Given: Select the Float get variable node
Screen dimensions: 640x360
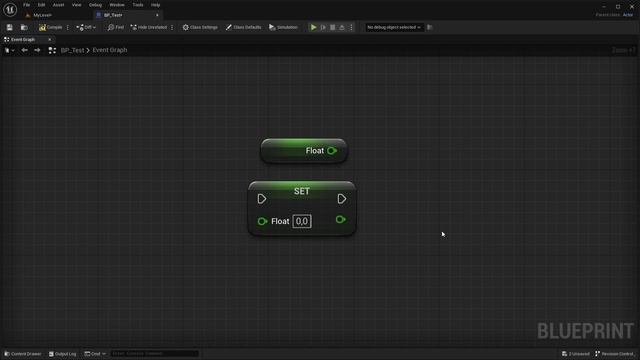Looking at the screenshot, I should (304, 151).
